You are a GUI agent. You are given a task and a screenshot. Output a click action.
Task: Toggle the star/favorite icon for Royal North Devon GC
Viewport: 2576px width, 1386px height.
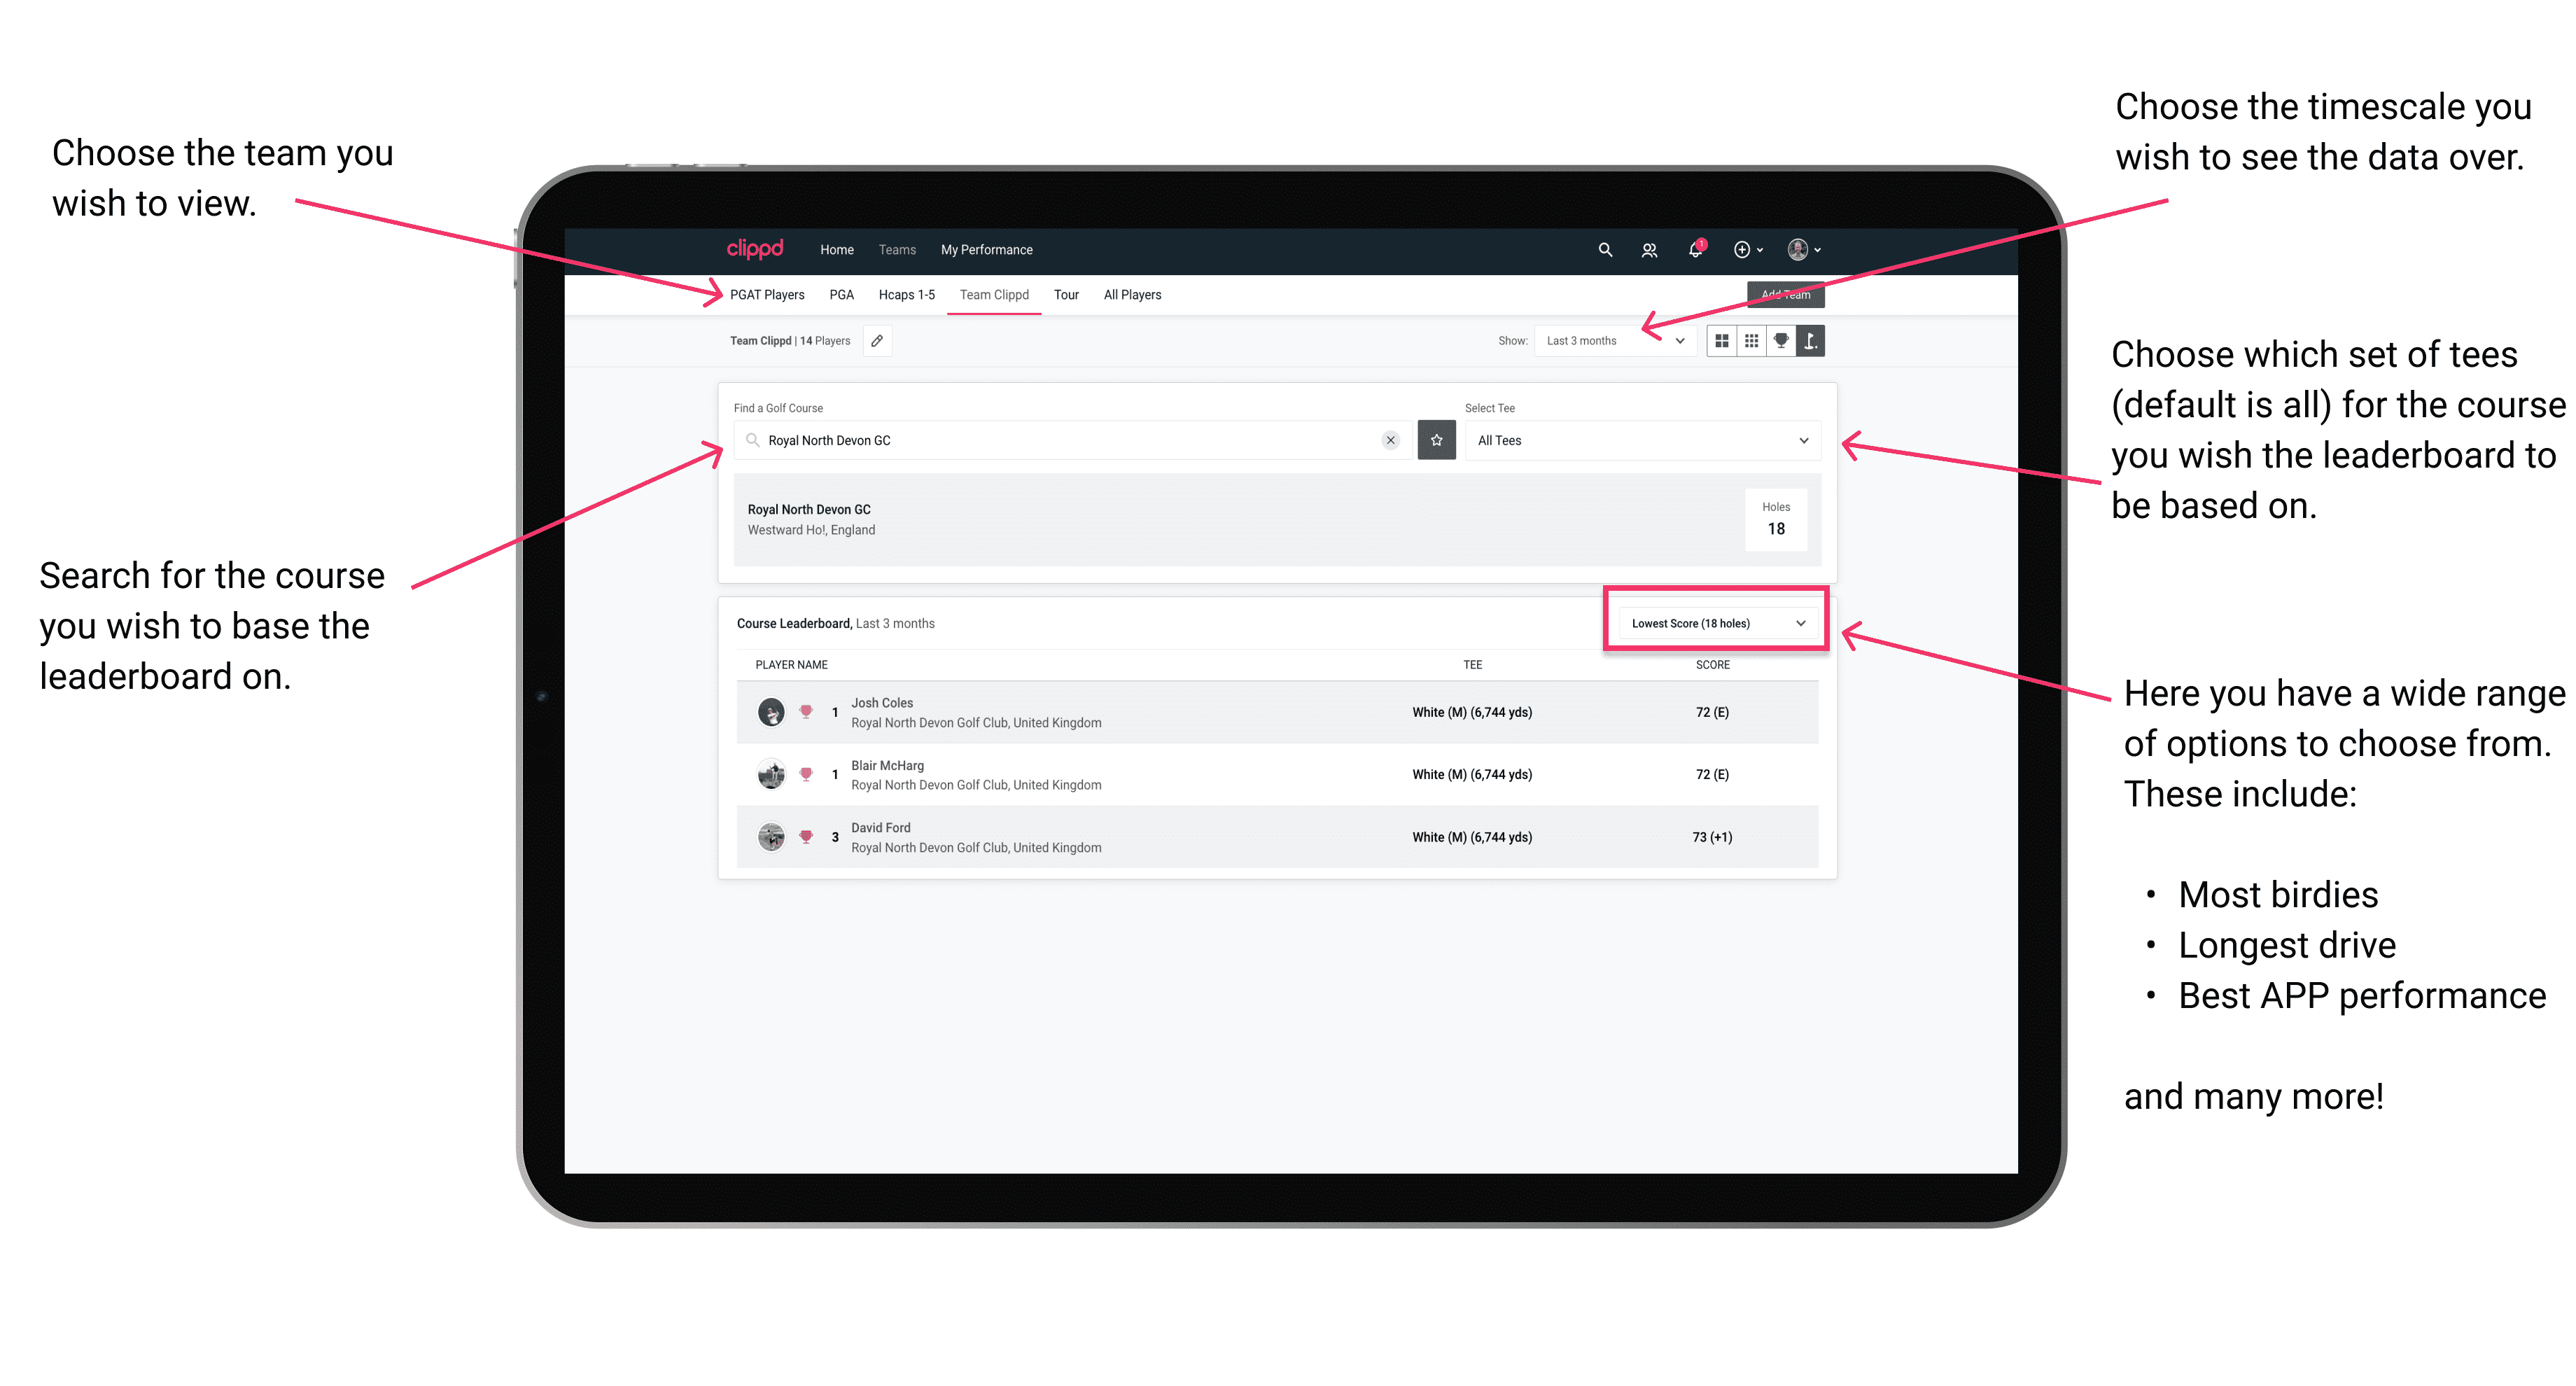[x=1436, y=442]
